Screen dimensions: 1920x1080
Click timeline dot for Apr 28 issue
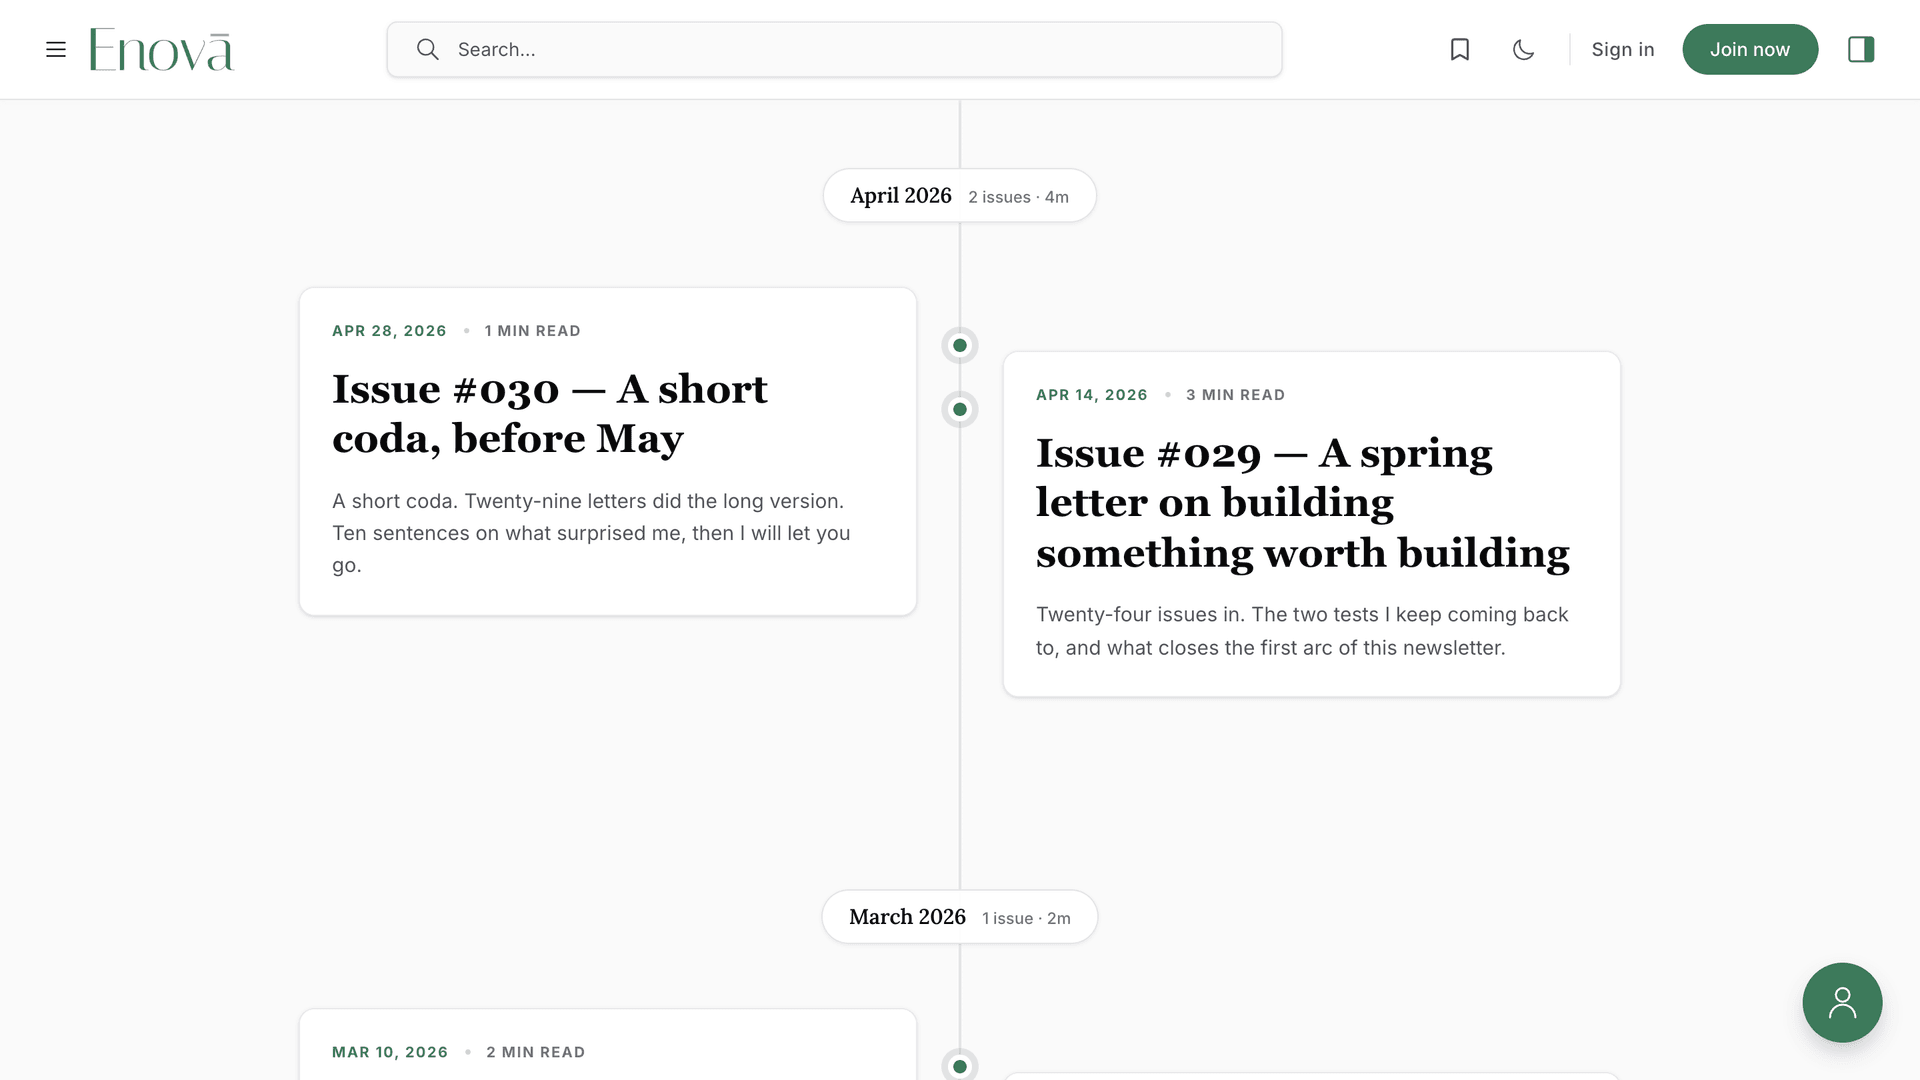point(960,346)
